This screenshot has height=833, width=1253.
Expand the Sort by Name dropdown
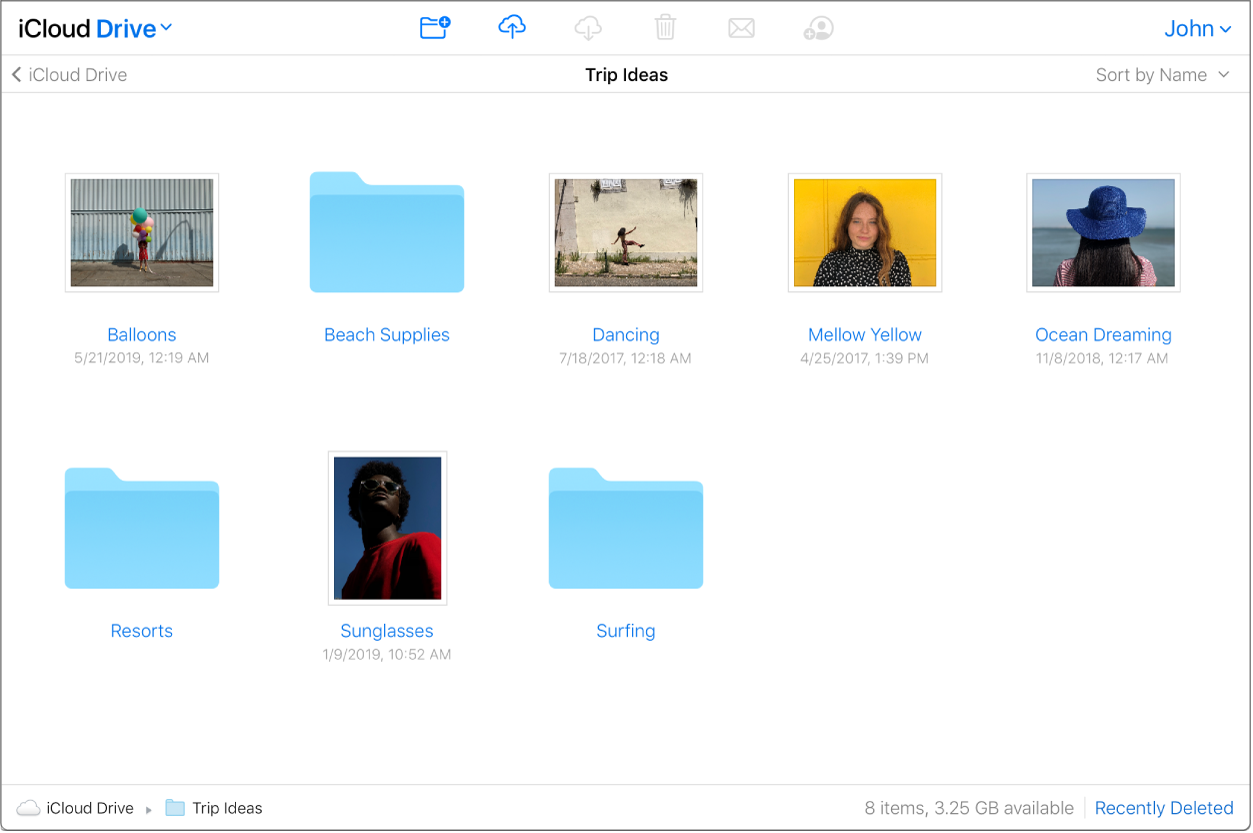pos(1162,75)
